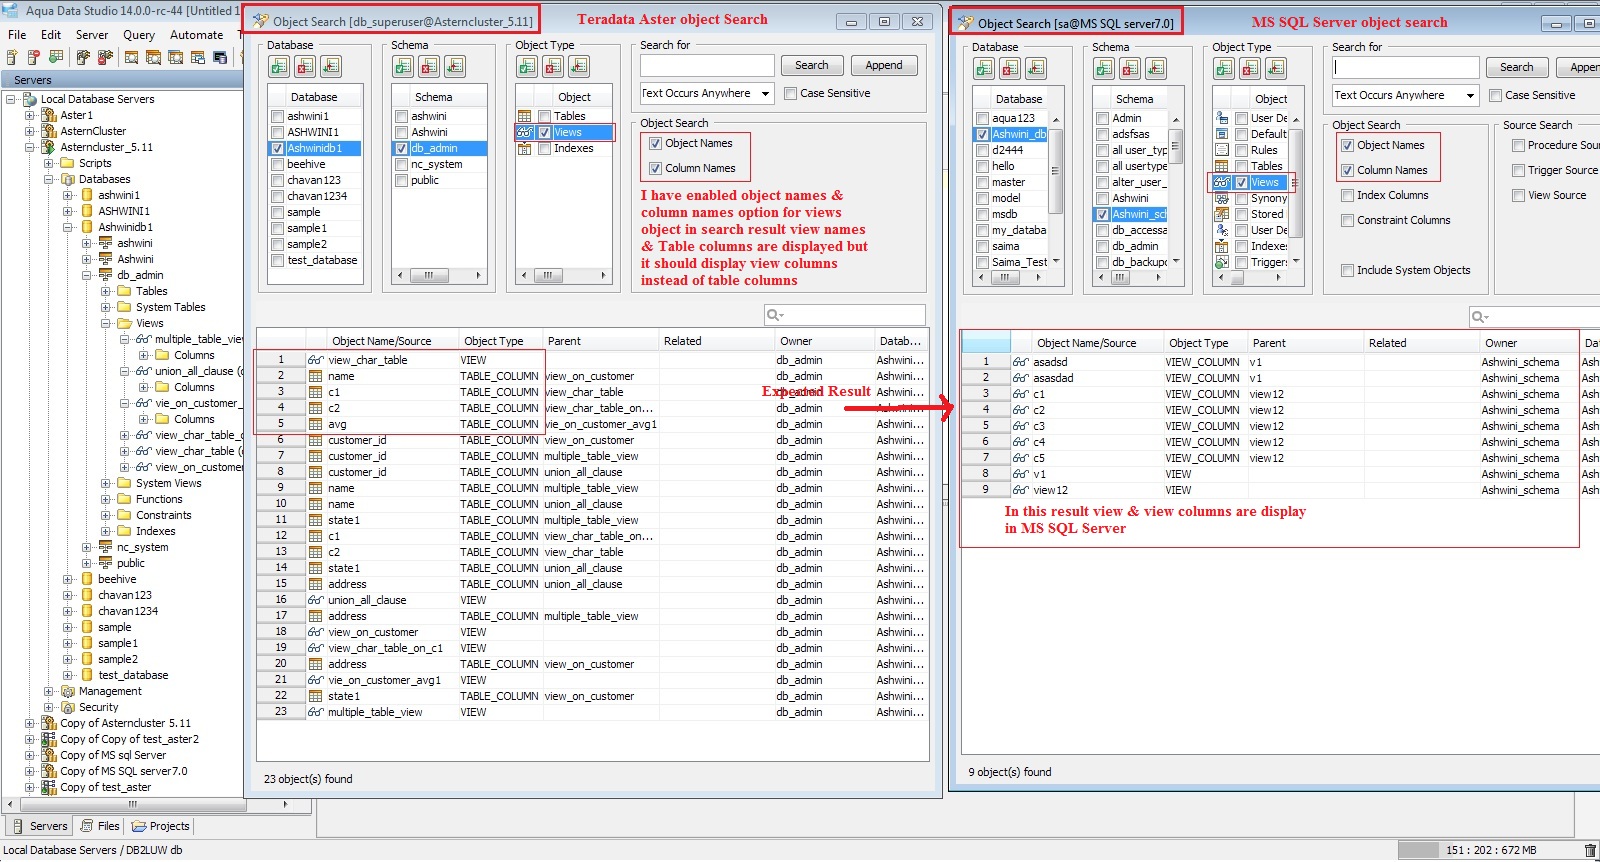This screenshot has width=1600, height=862.
Task: Click Invert Selection icon under Object Type in MS SQL window
Action: 1276,68
